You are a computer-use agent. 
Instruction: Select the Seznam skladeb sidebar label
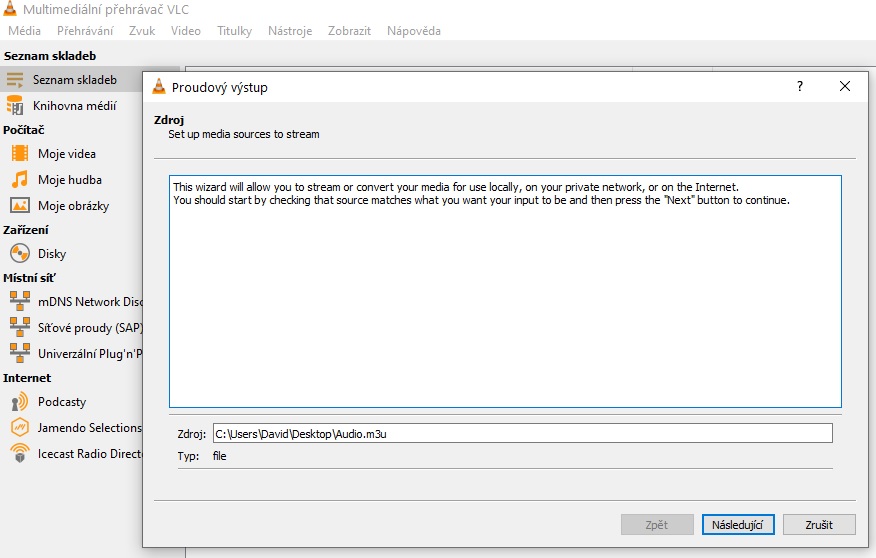75,80
